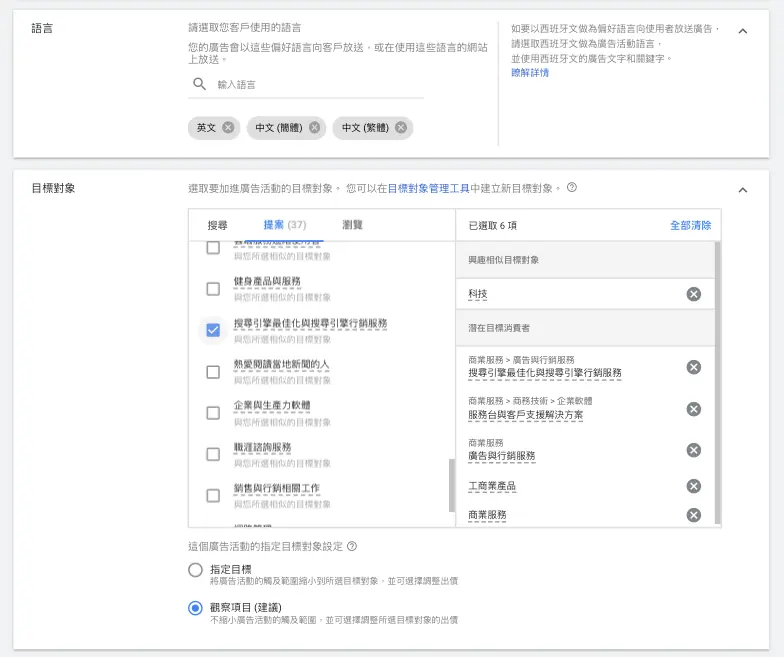This screenshot has height=657, width=784.
Task: Click the 銷售與行銷相關工作 label
Action: click(x=276, y=488)
